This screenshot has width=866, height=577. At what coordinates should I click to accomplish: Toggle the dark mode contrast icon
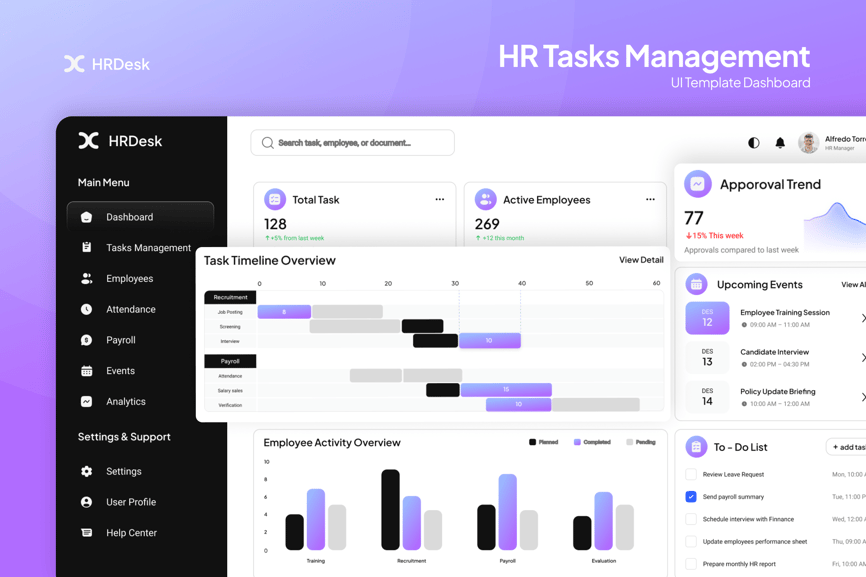tap(754, 143)
